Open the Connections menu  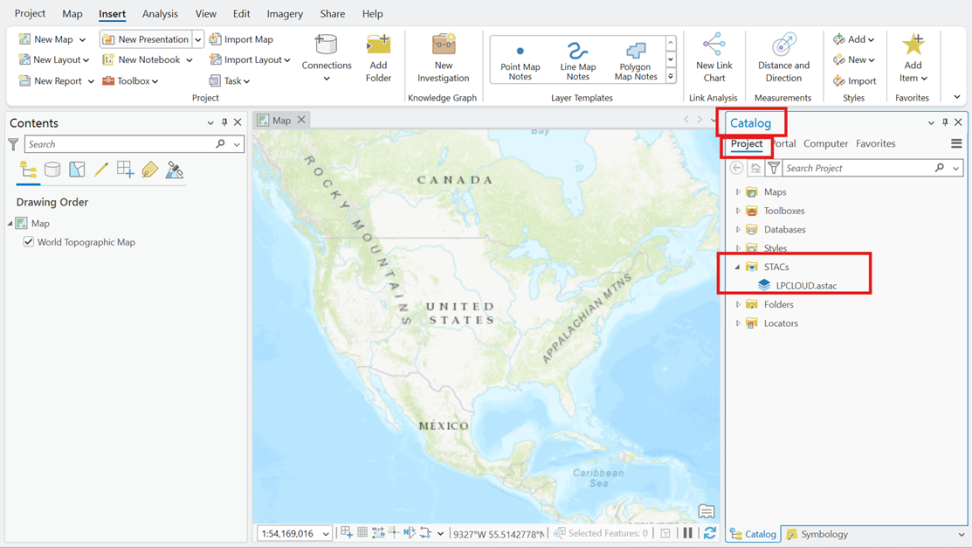coord(326,58)
